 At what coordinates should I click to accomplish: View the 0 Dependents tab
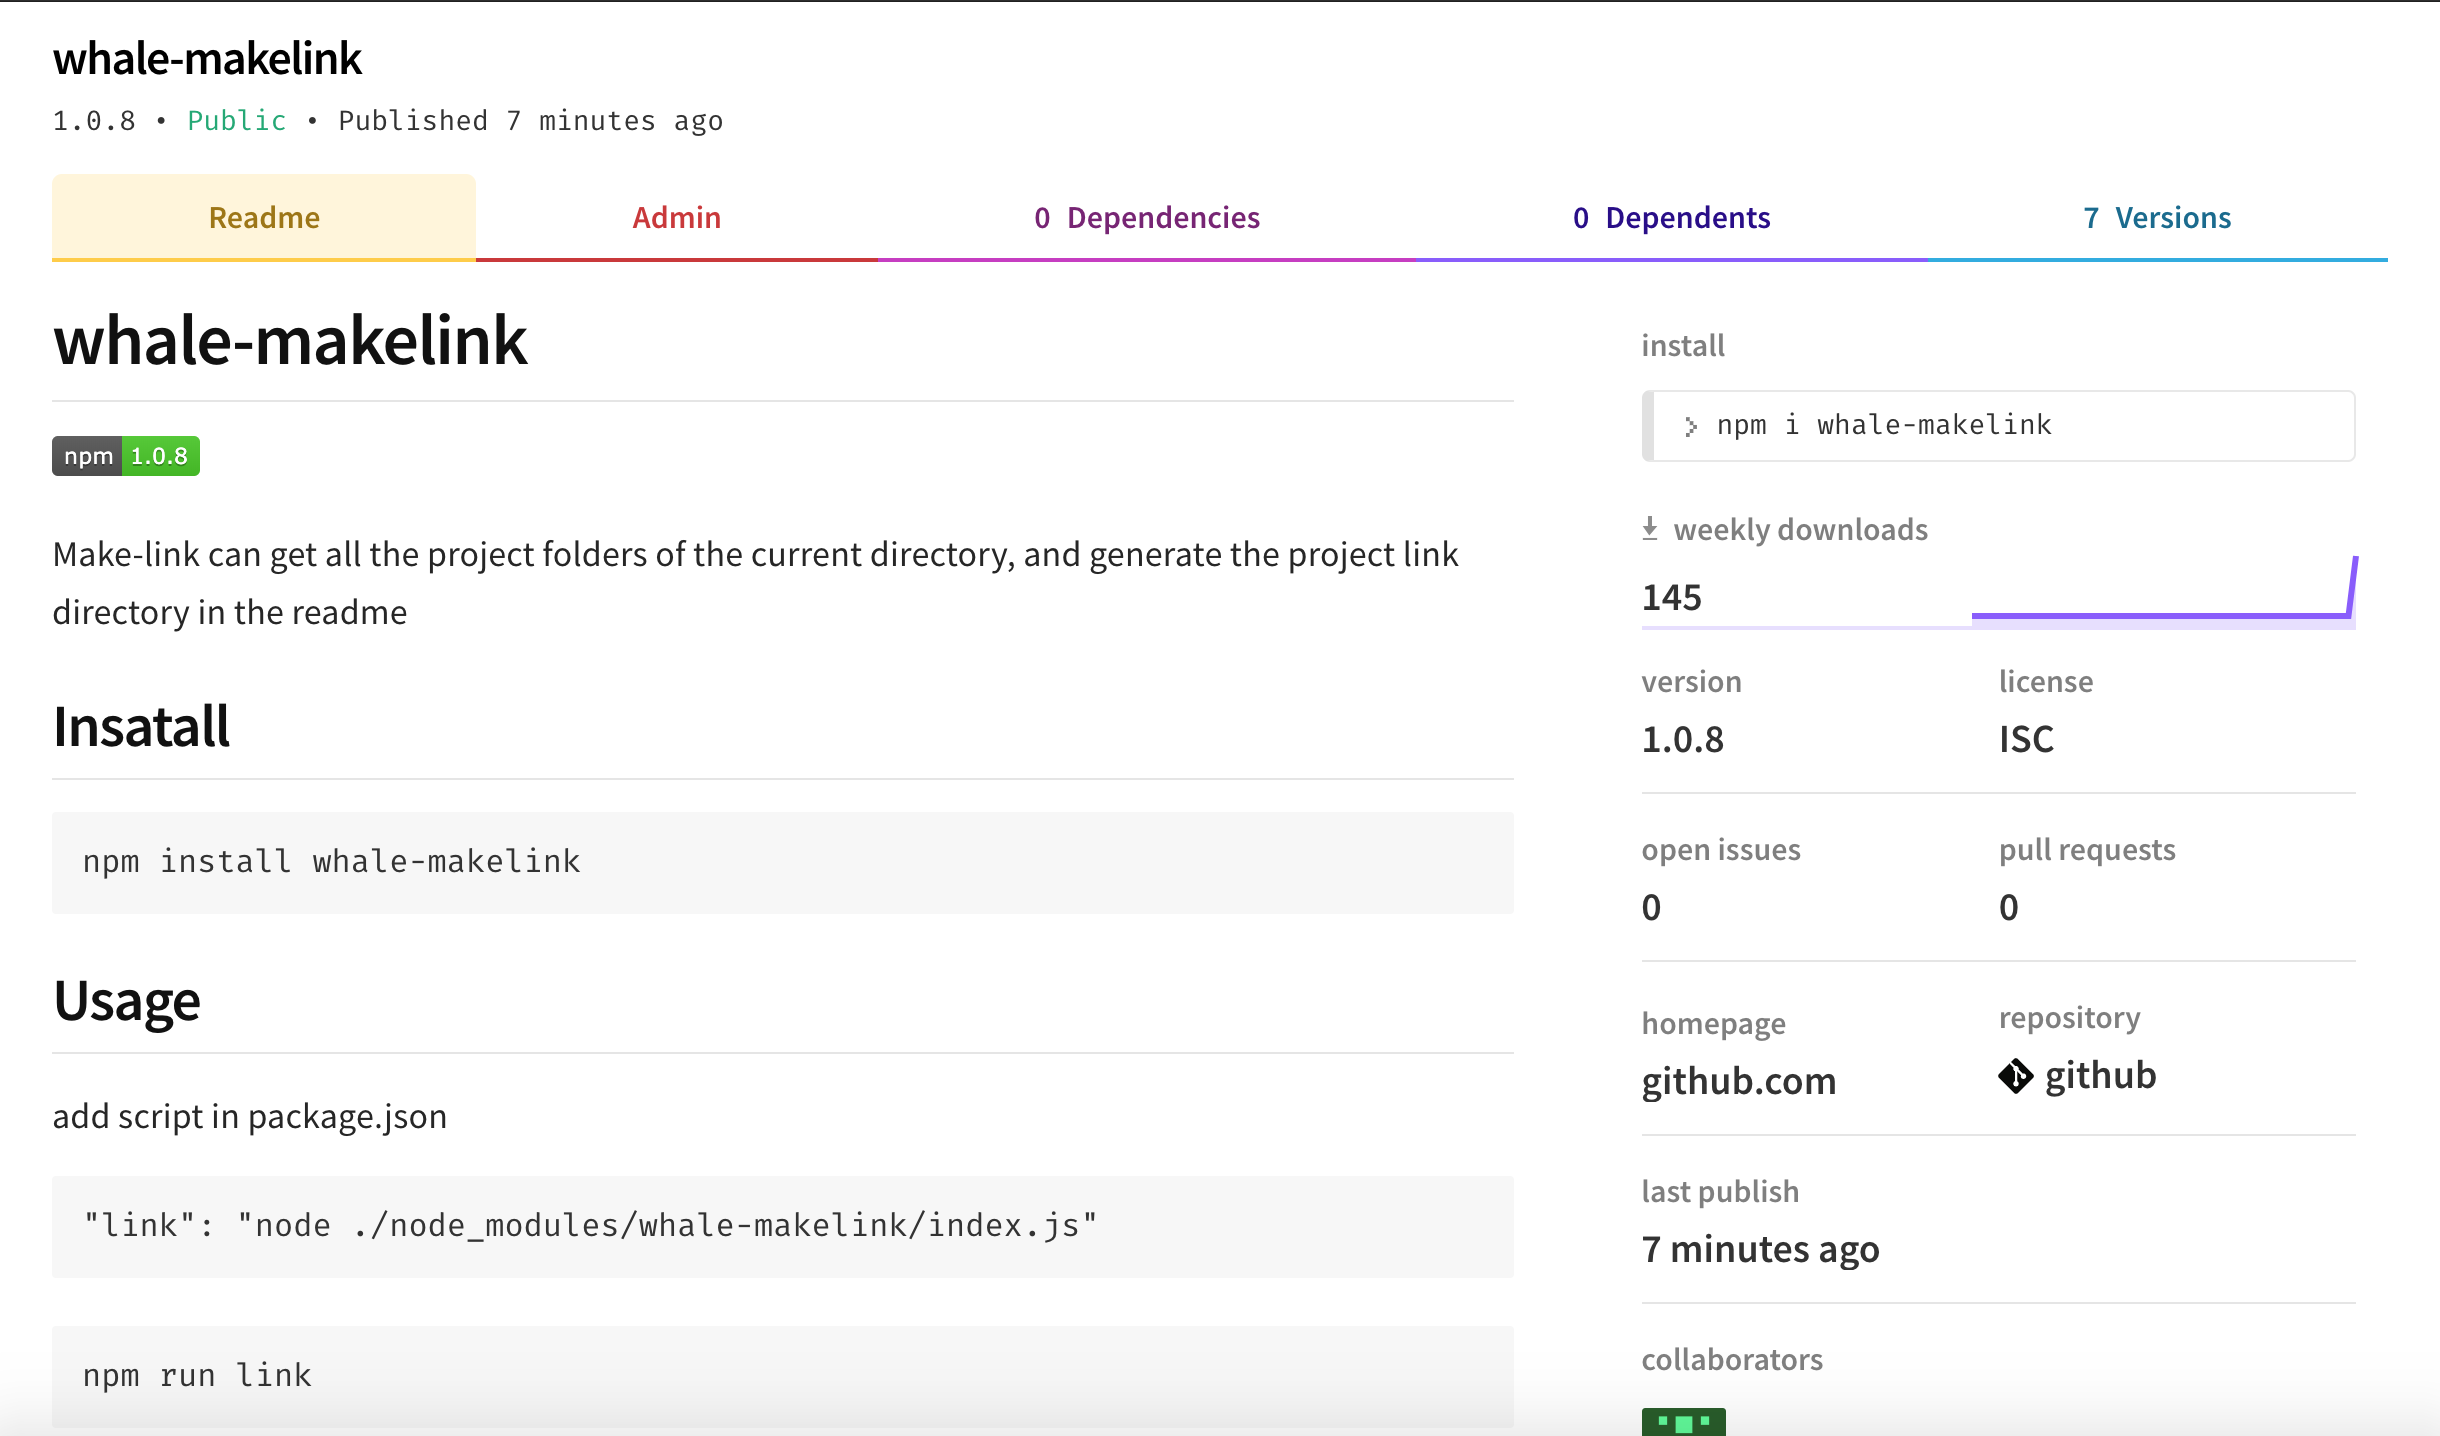[1671, 217]
